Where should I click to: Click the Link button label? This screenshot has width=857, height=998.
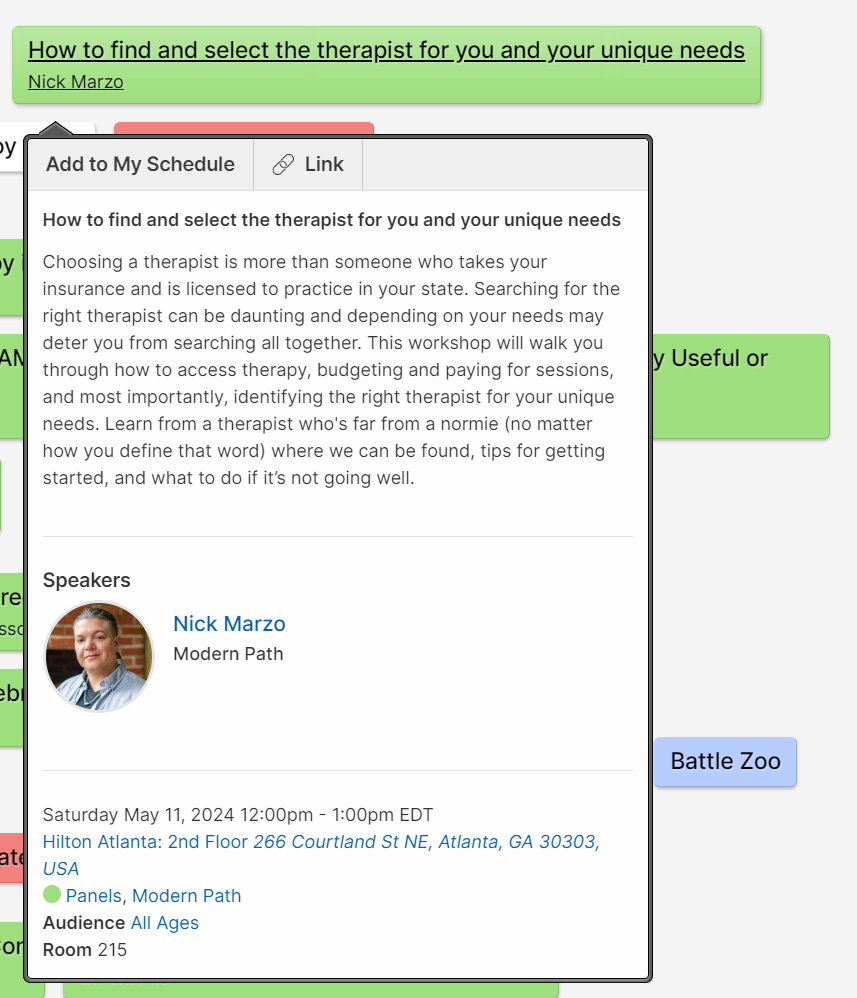[x=324, y=165]
